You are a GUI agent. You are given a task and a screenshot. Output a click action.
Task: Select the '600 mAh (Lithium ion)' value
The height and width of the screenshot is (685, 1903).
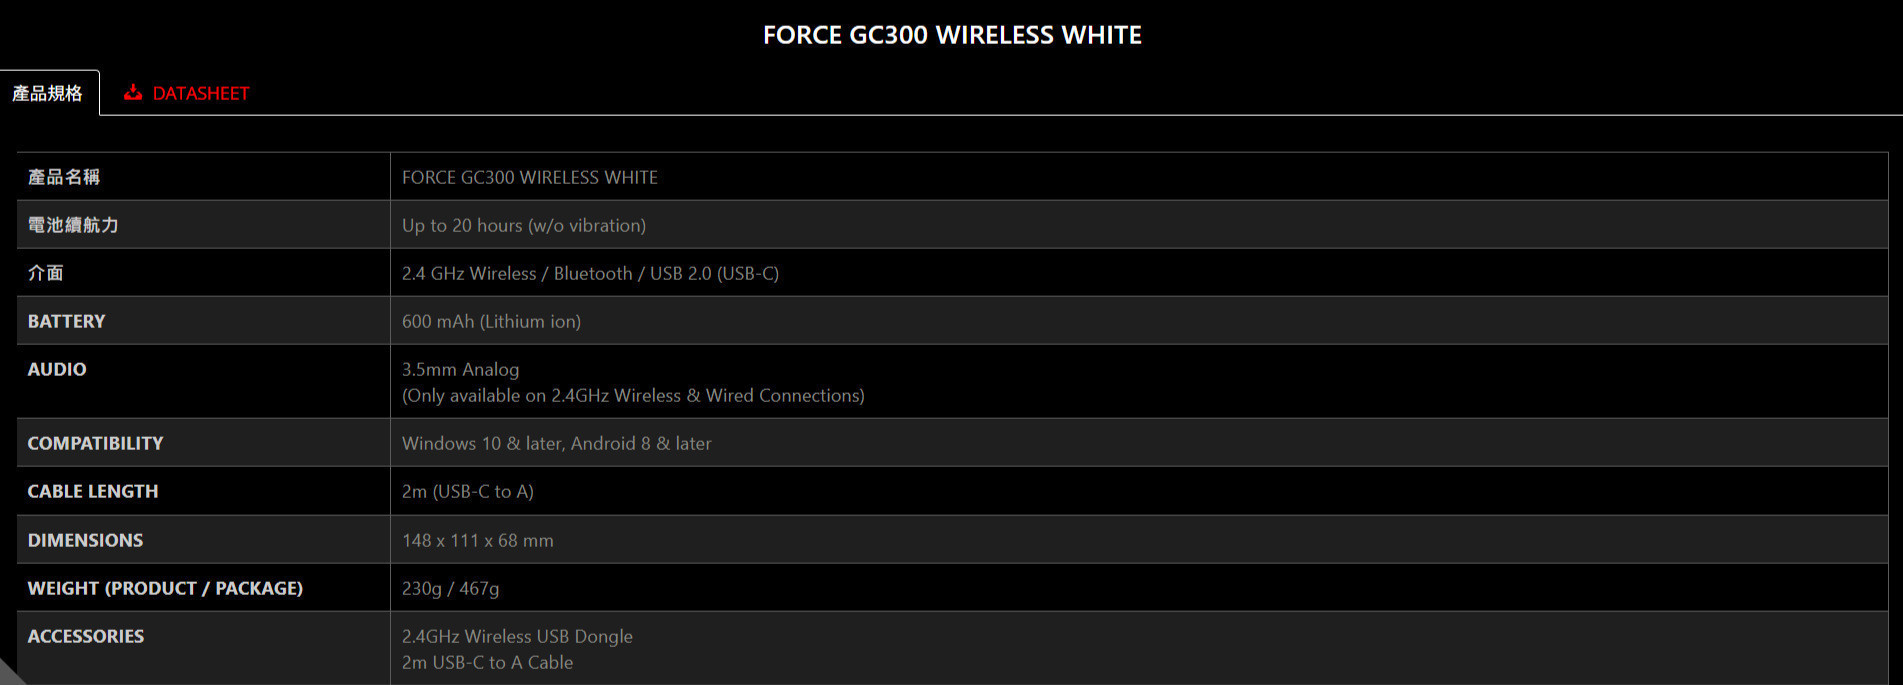[491, 321]
